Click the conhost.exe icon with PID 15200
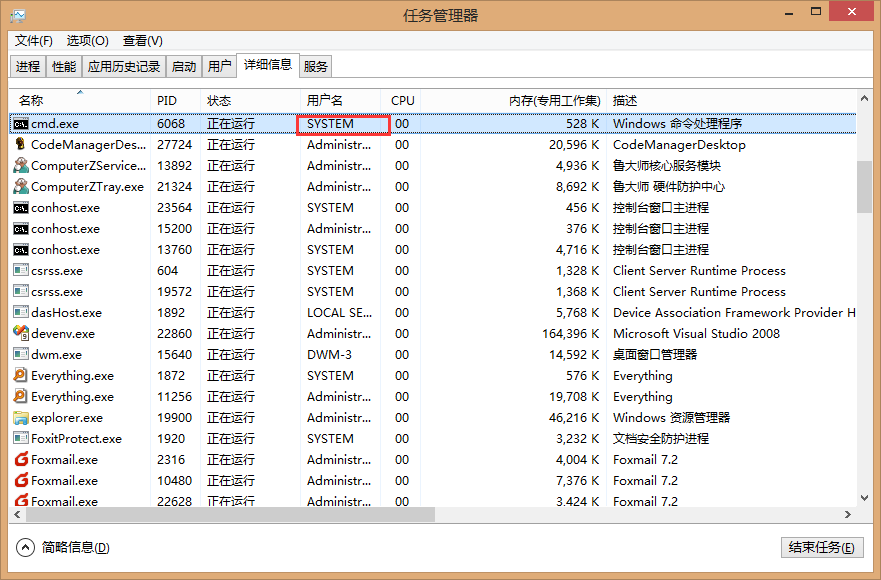 tap(21, 228)
